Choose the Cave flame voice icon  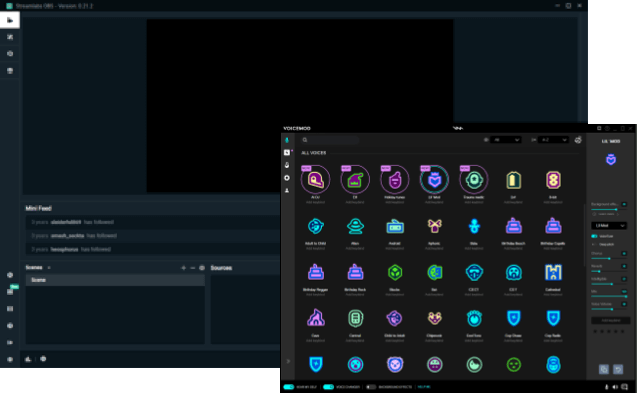pos(316,318)
